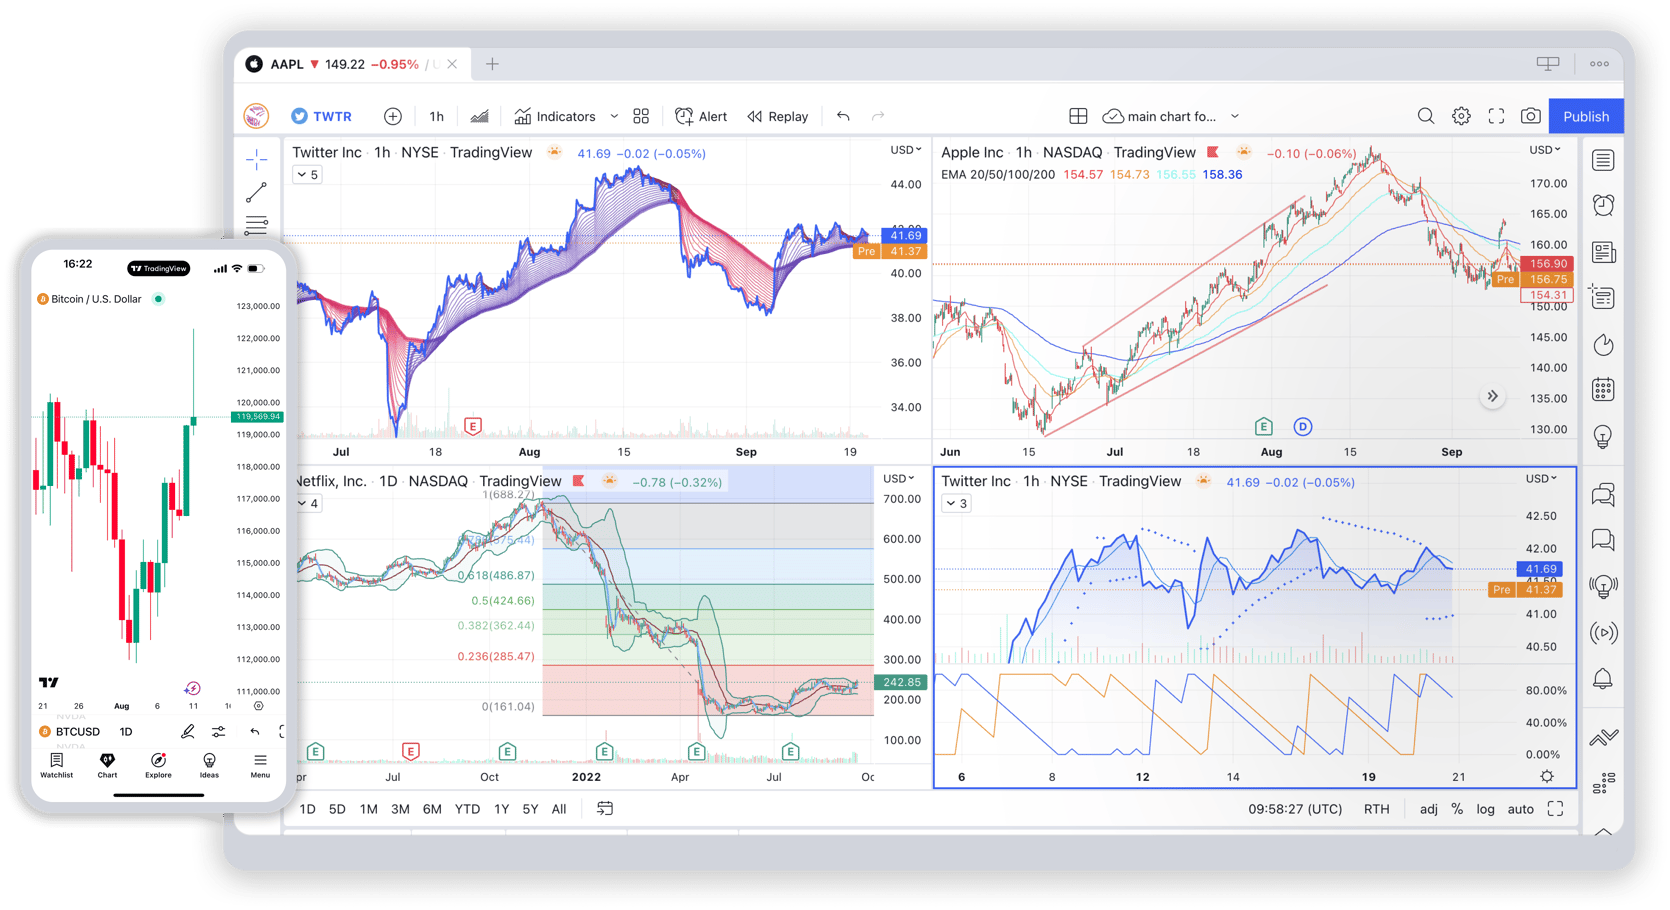This screenshot has width=1670, height=910.
Task: Open the economic calendar in the right sidebar
Action: (1602, 388)
